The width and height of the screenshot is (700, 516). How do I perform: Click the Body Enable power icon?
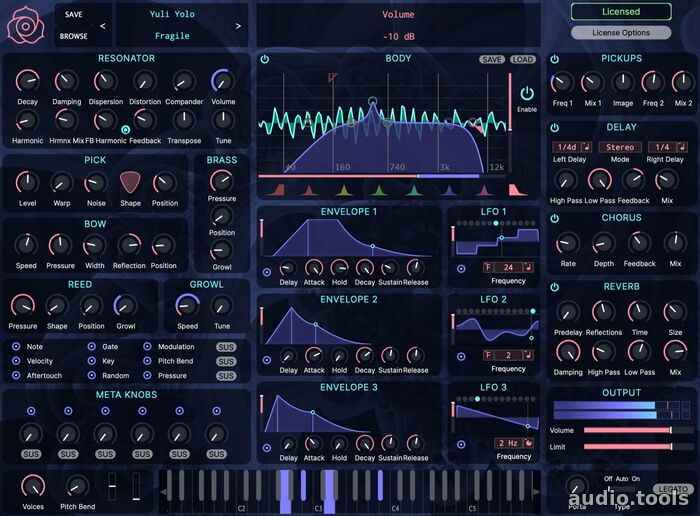(527, 94)
